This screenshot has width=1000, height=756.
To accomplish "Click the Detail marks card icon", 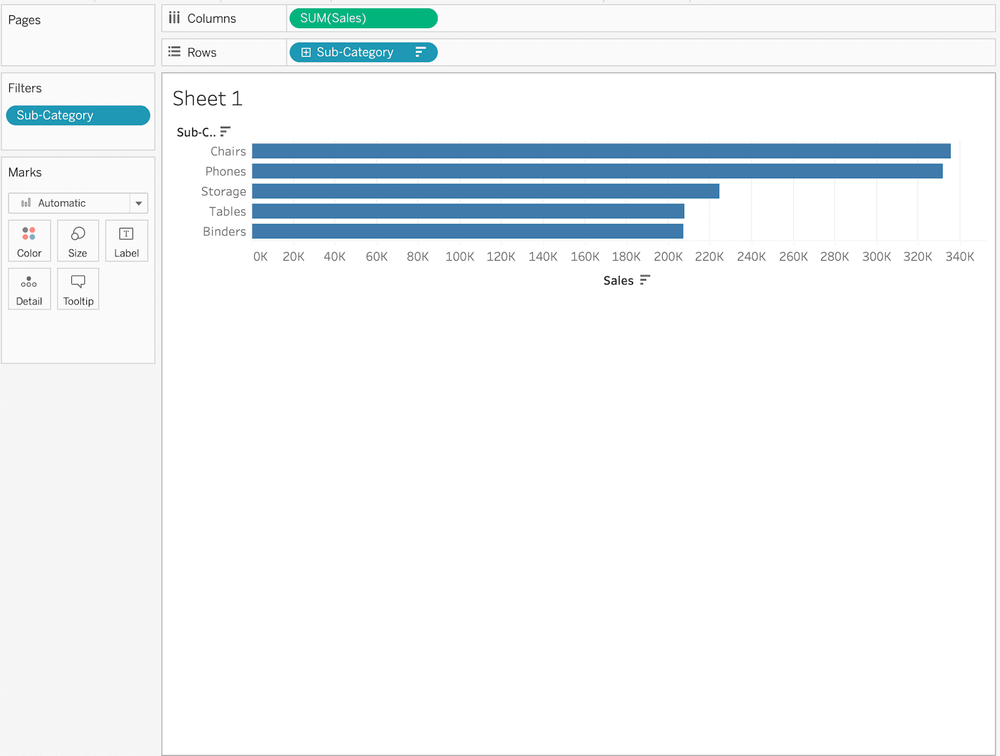I will (x=29, y=289).
